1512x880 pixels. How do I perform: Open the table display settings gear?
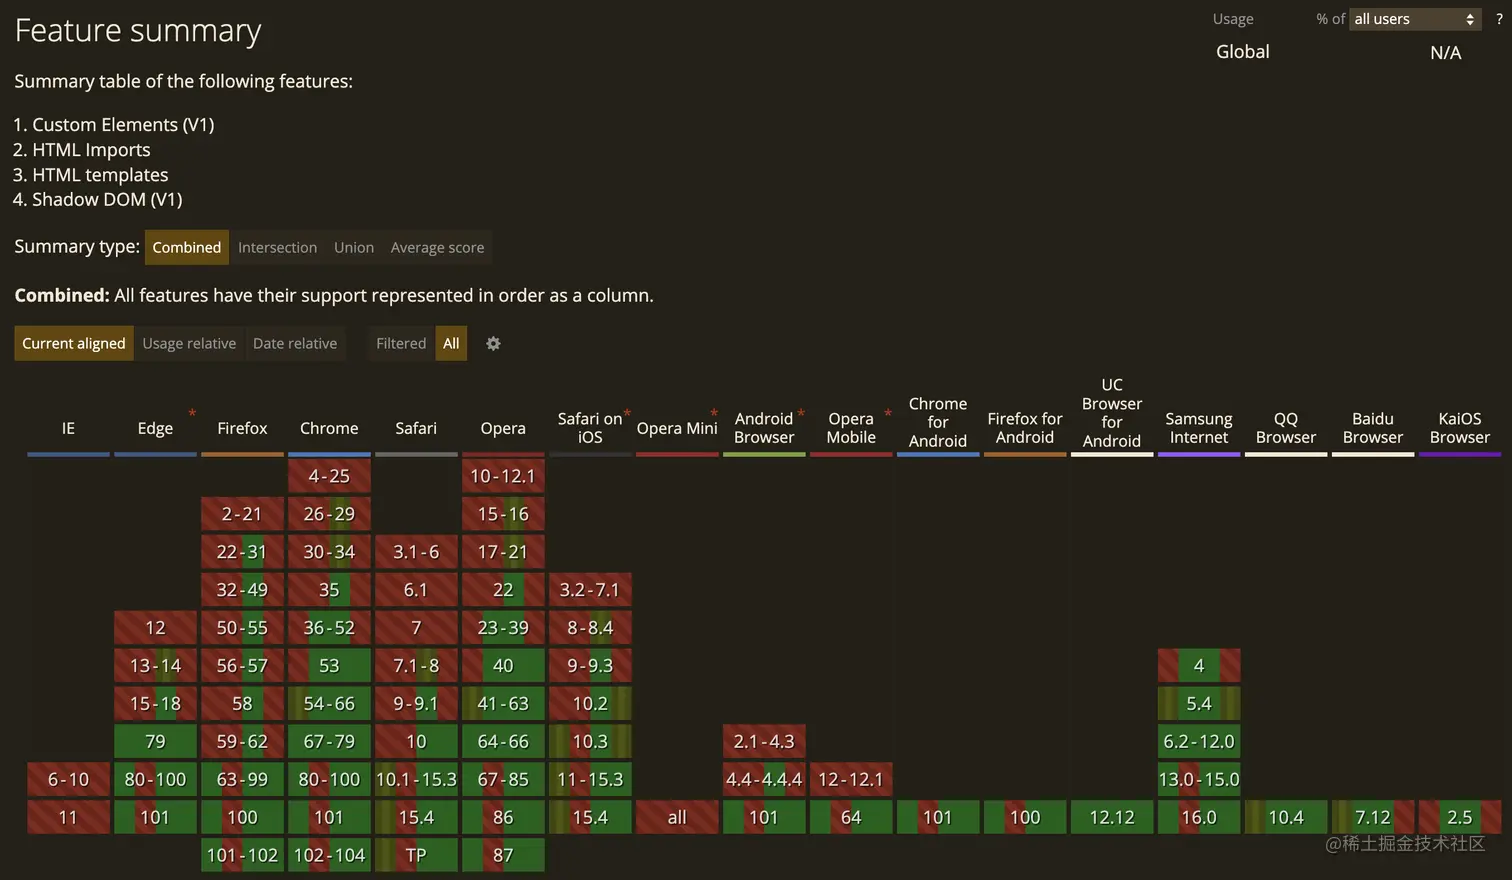[x=493, y=343]
